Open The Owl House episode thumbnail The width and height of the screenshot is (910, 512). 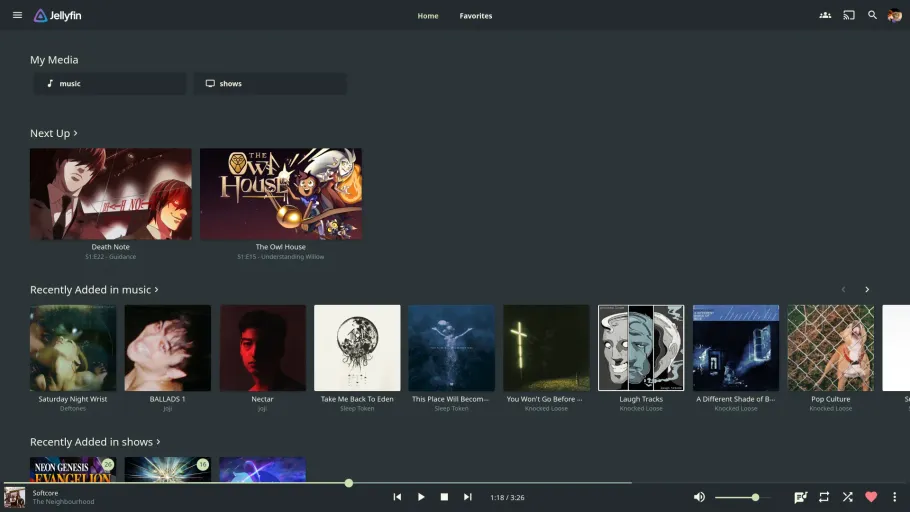(281, 194)
